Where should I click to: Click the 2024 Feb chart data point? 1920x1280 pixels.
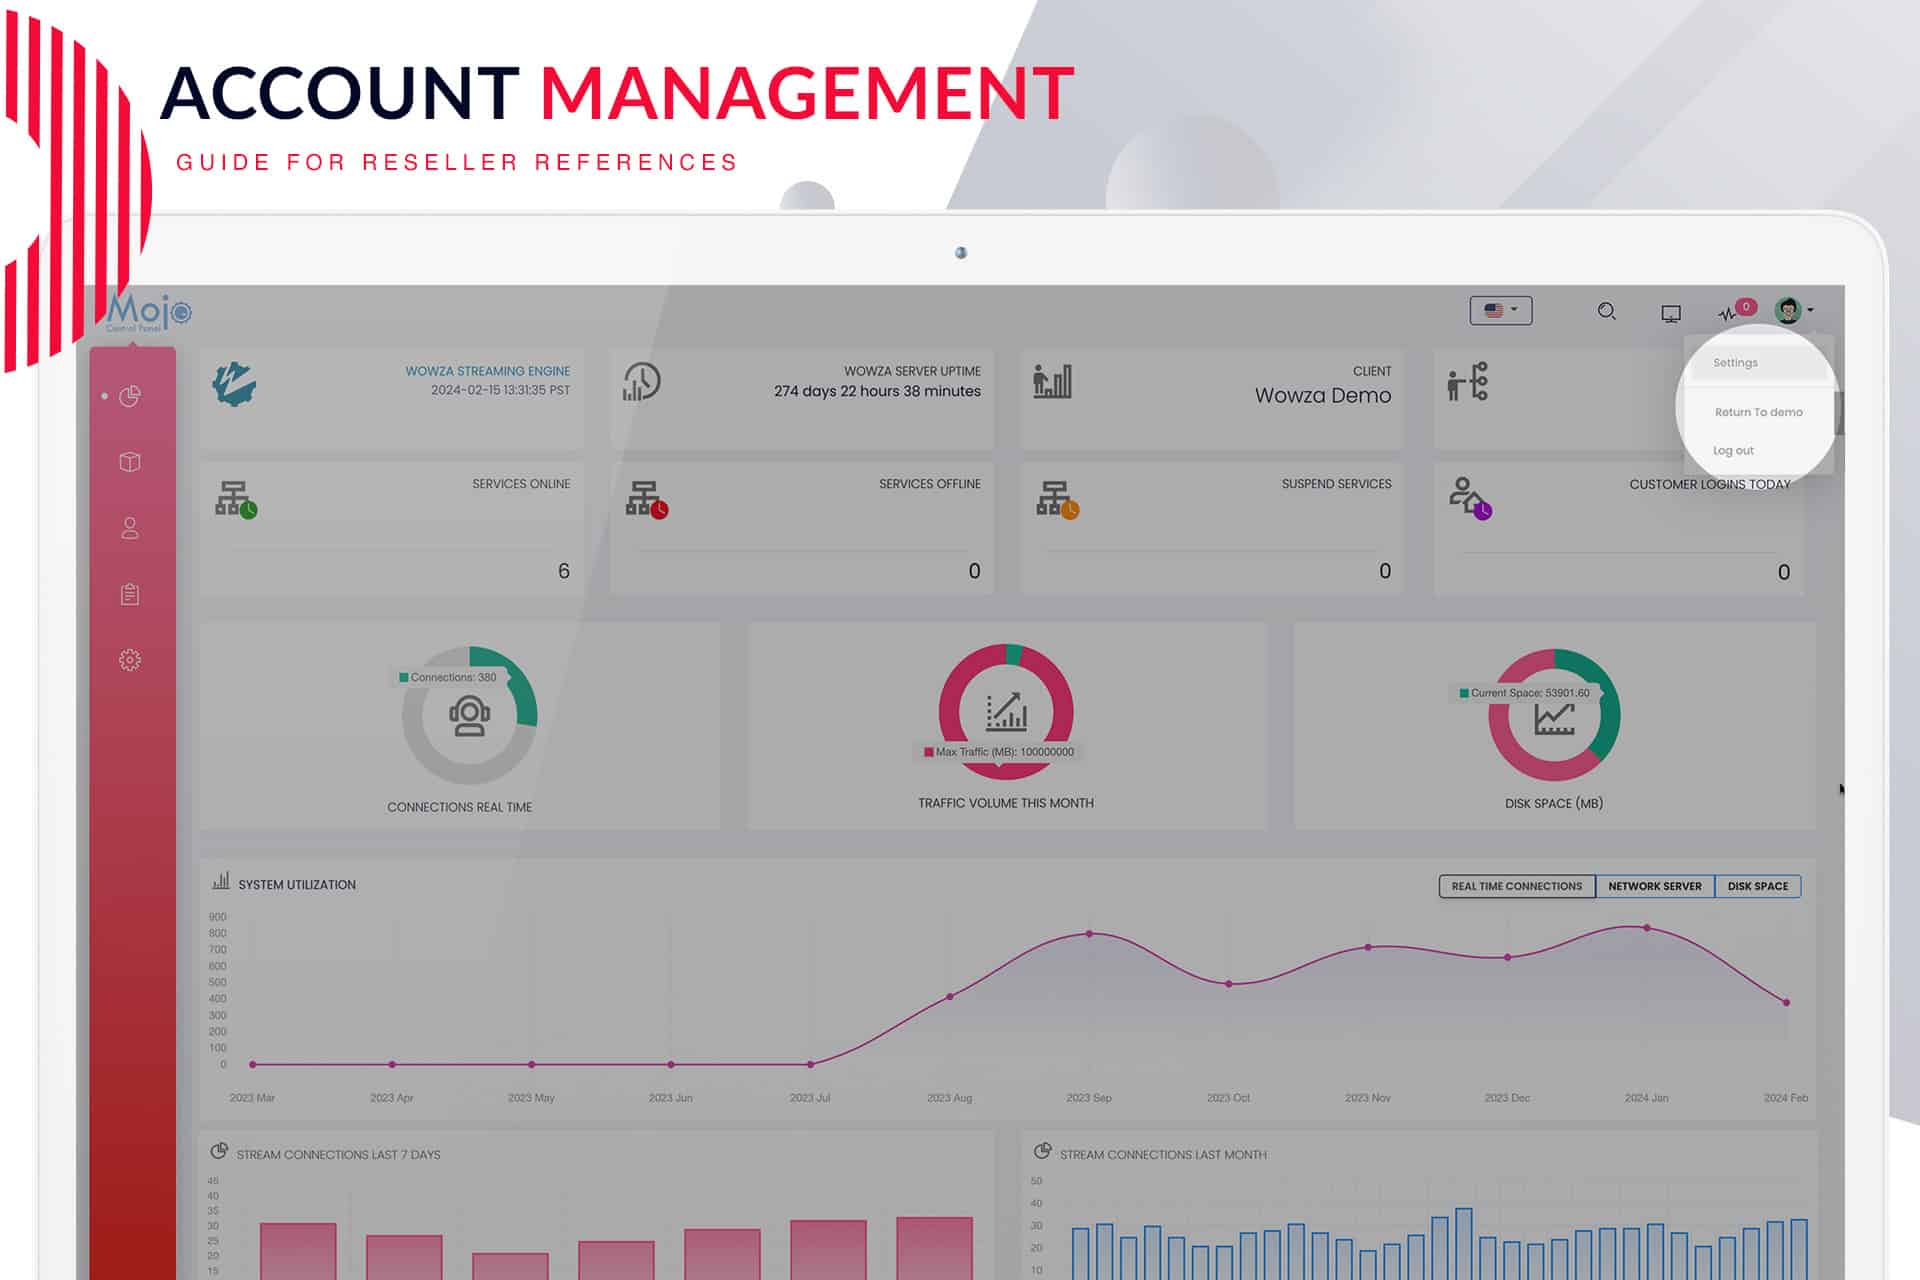point(1787,1002)
